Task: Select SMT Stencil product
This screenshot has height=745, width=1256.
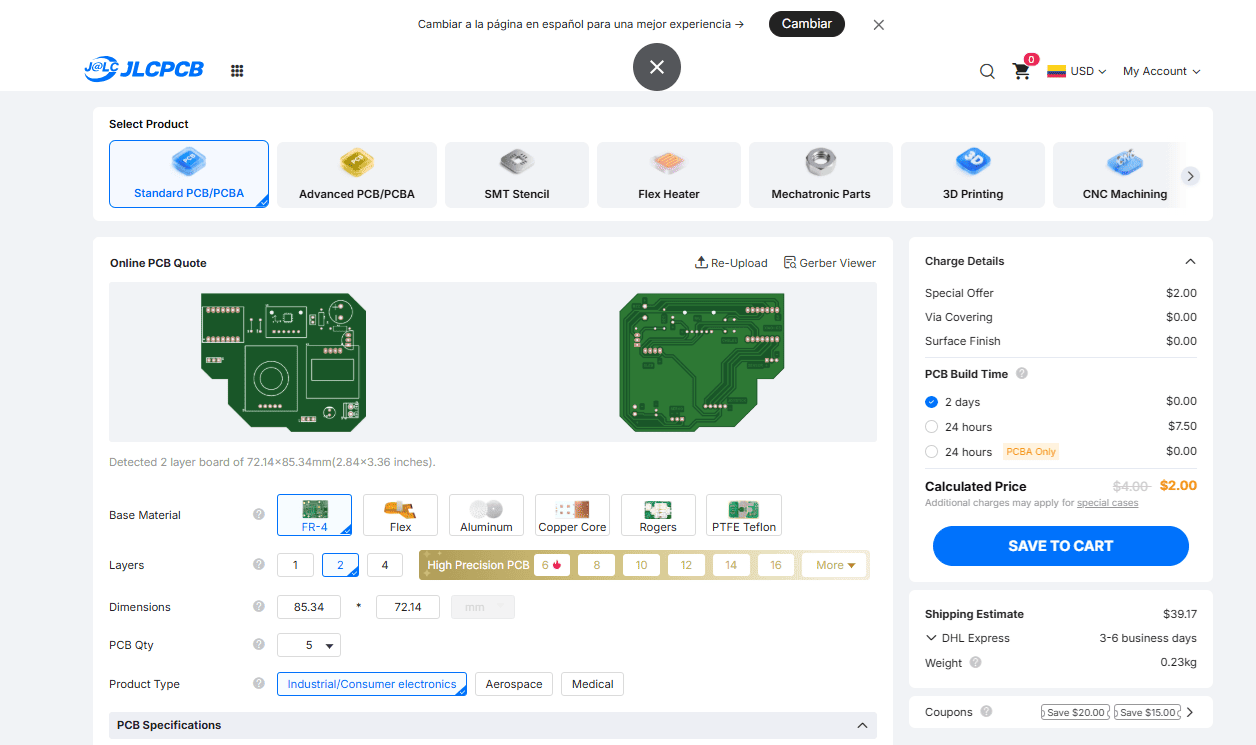Action: [517, 175]
